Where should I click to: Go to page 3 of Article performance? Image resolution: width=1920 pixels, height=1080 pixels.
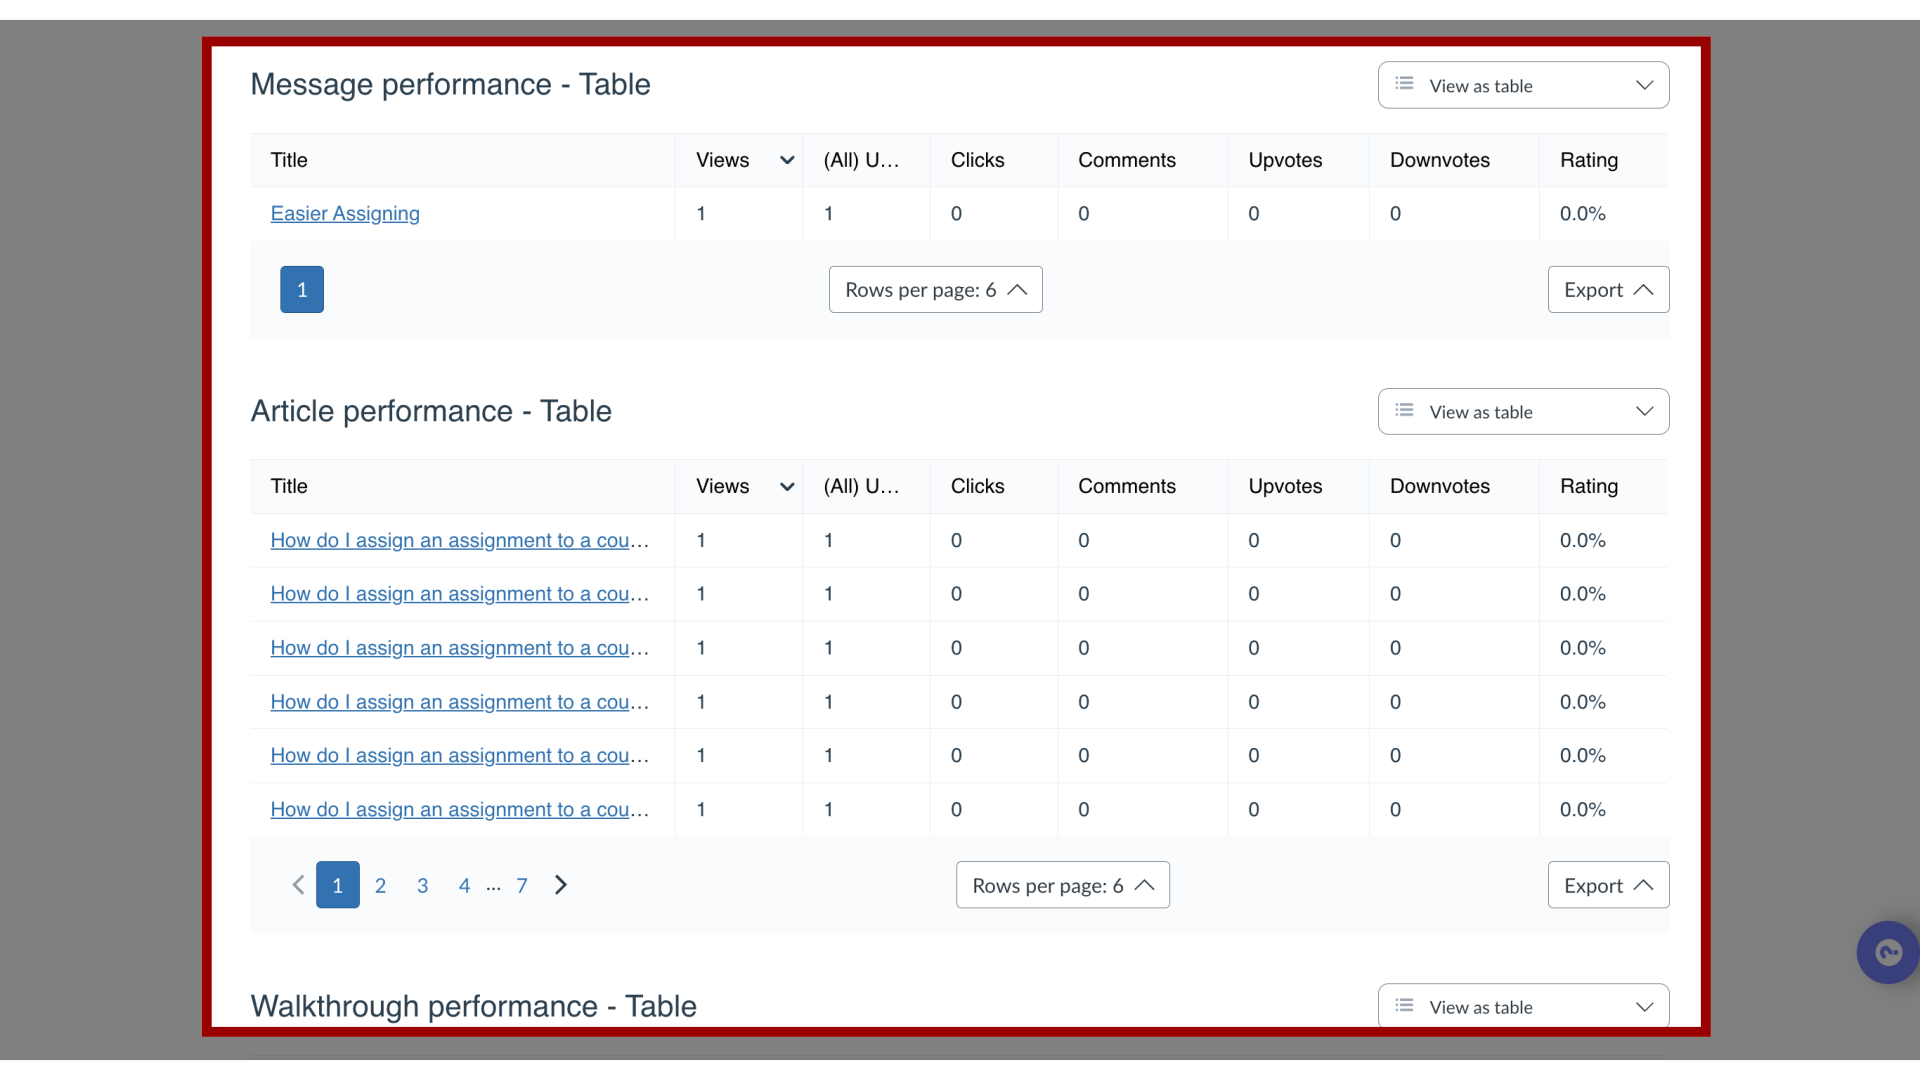tap(422, 886)
